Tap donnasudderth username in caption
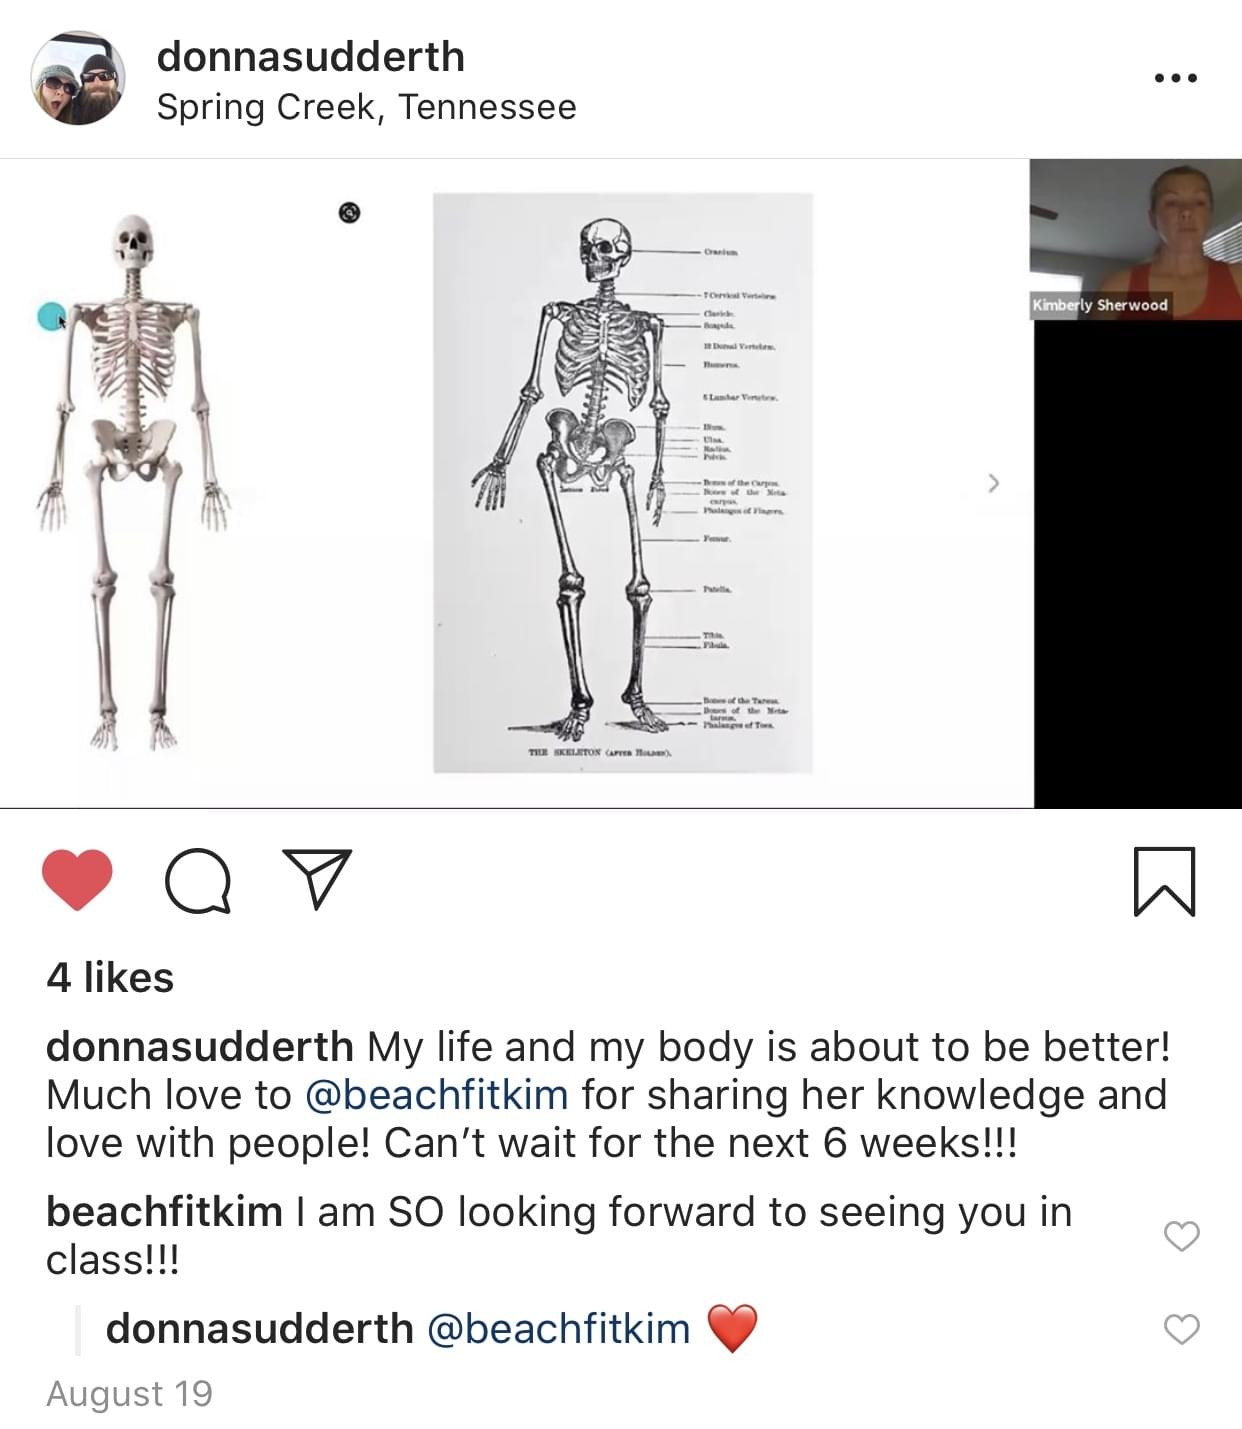 (x=200, y=1047)
